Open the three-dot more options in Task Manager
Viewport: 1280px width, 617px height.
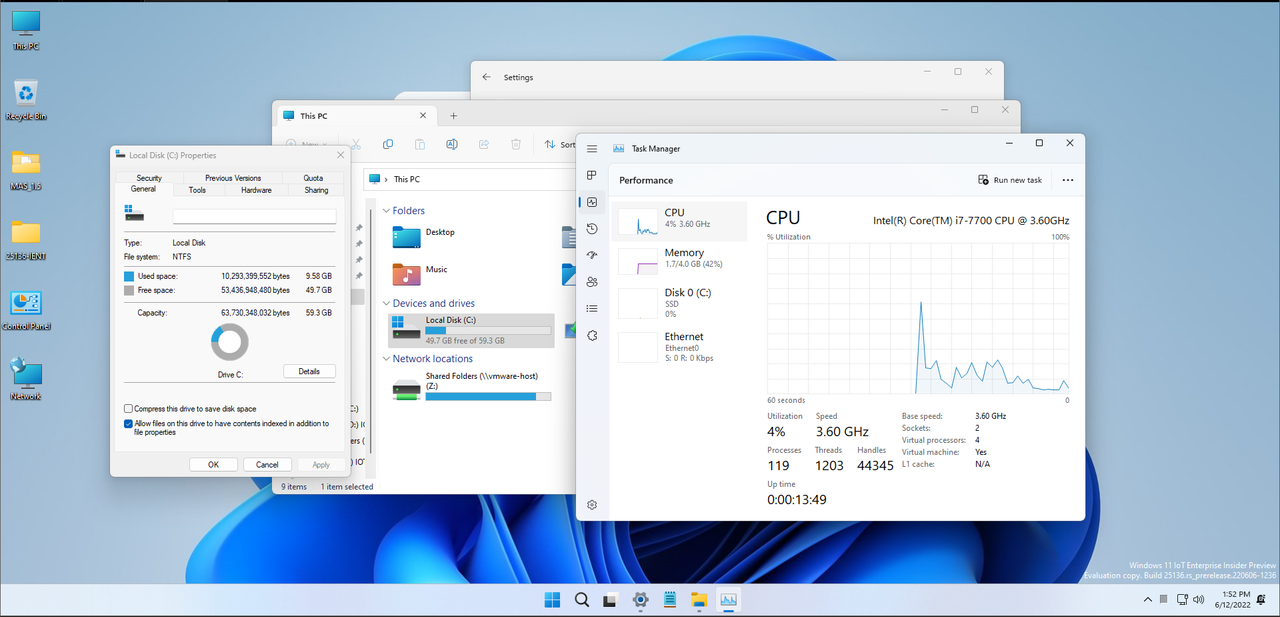click(x=1067, y=180)
